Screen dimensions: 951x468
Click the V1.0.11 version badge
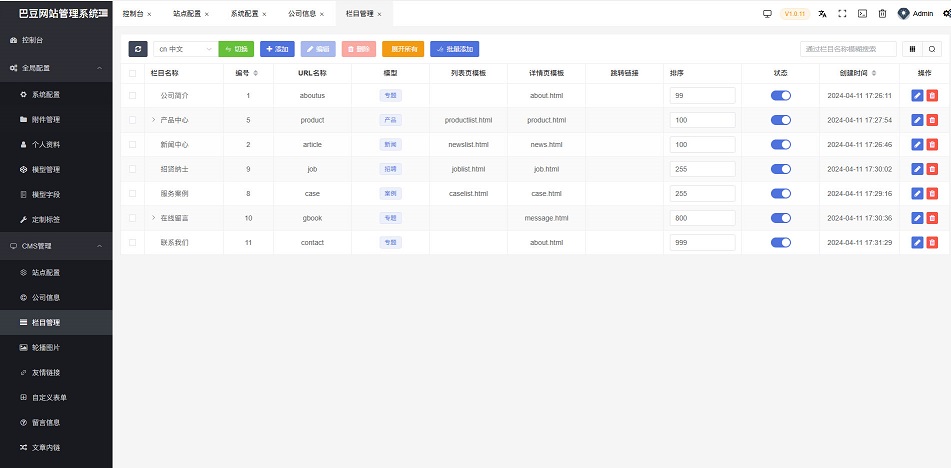point(795,13)
